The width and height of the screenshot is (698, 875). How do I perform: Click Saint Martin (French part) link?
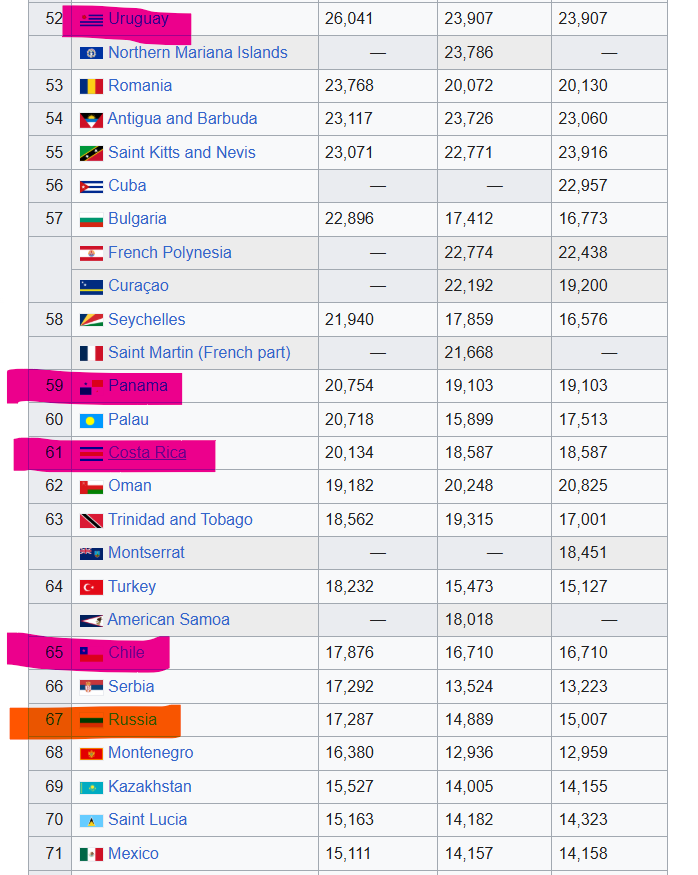coord(199,353)
